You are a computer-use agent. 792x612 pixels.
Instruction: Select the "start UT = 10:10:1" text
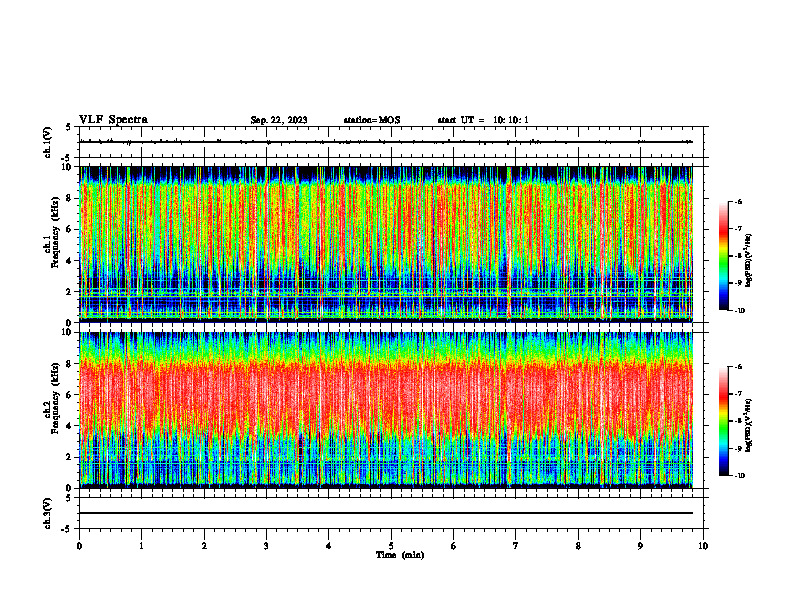(483, 120)
